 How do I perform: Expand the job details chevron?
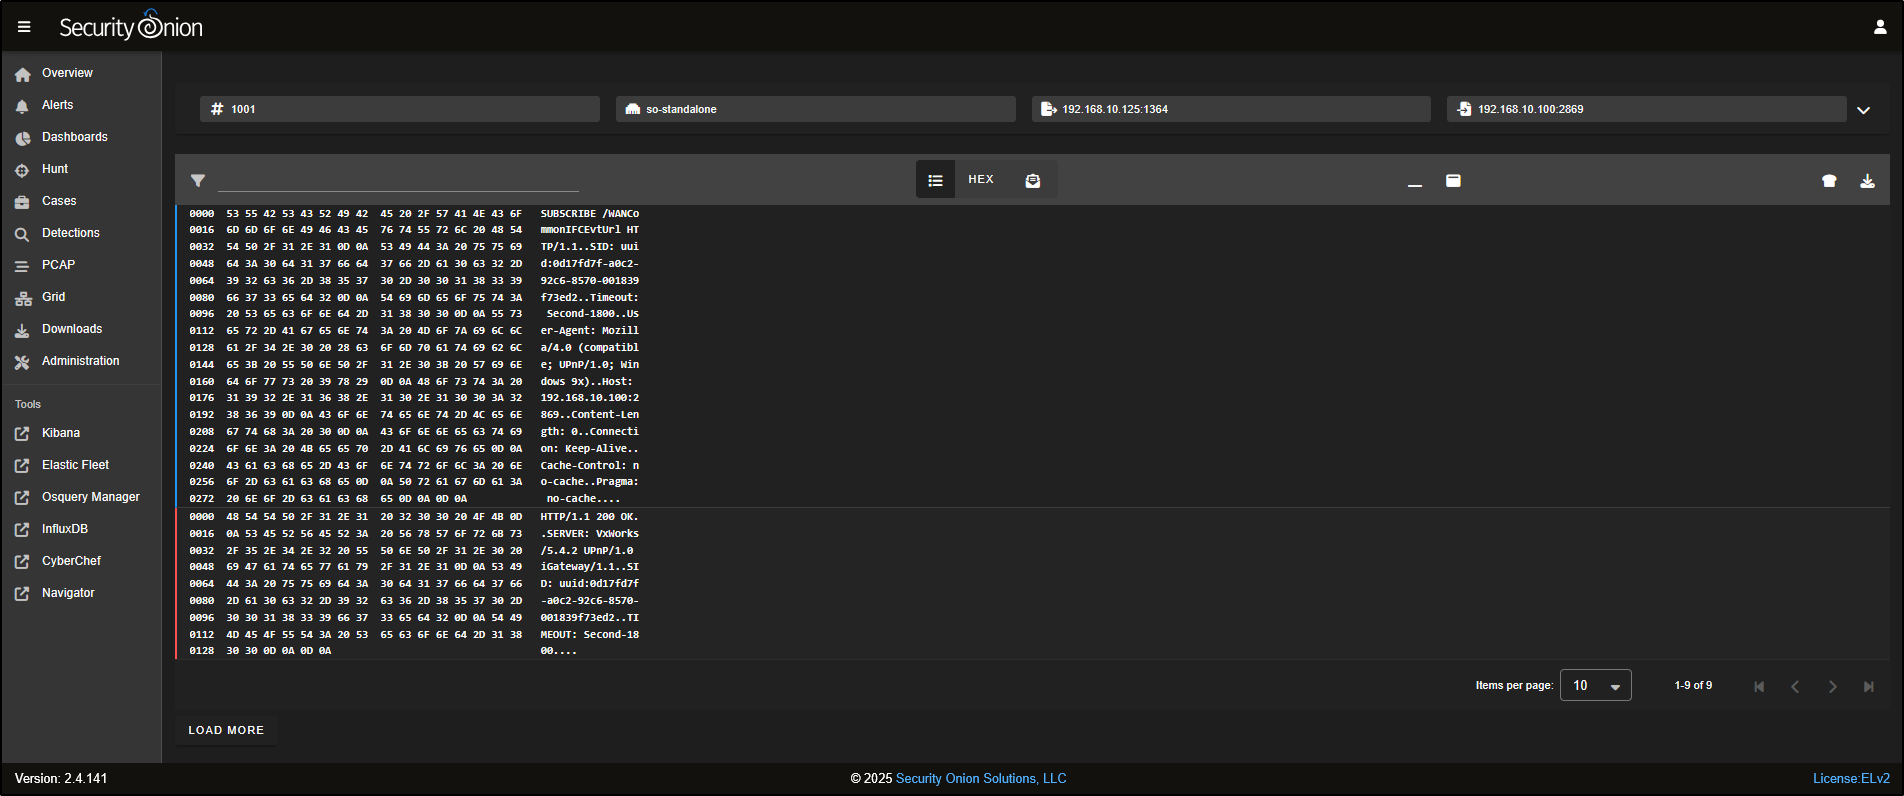tap(1863, 110)
